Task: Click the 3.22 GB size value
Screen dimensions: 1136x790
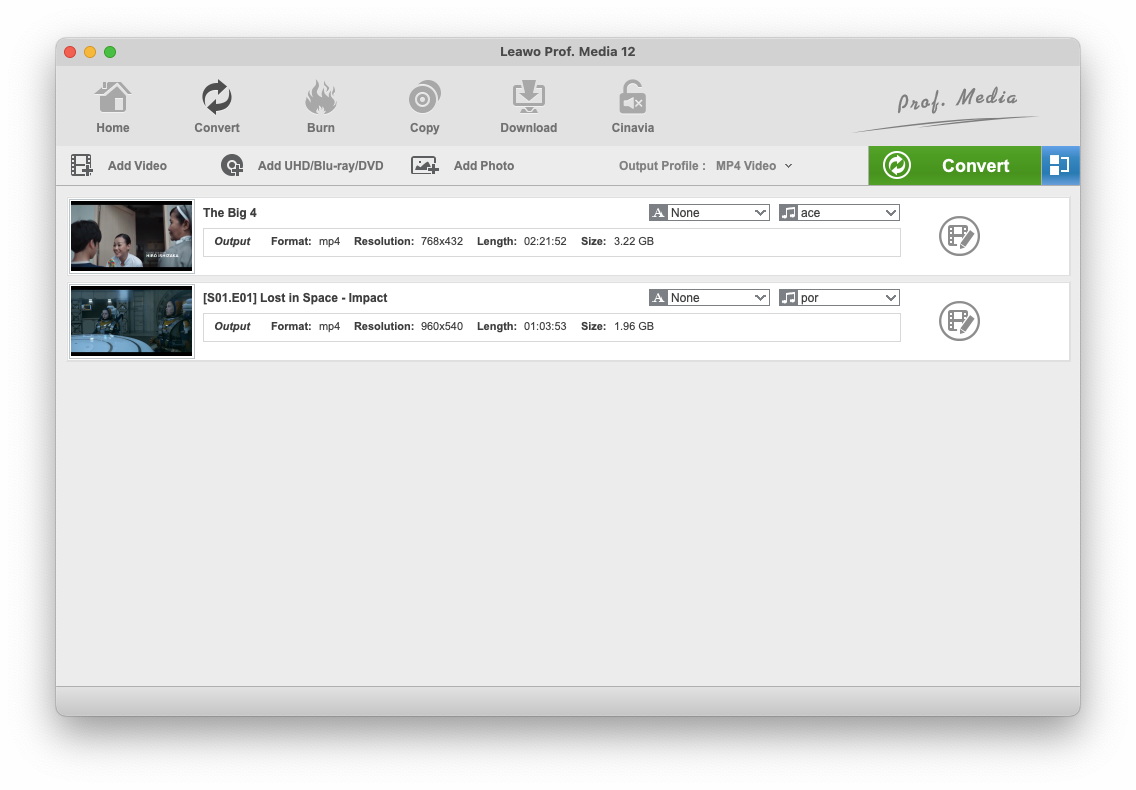Action: coord(633,241)
